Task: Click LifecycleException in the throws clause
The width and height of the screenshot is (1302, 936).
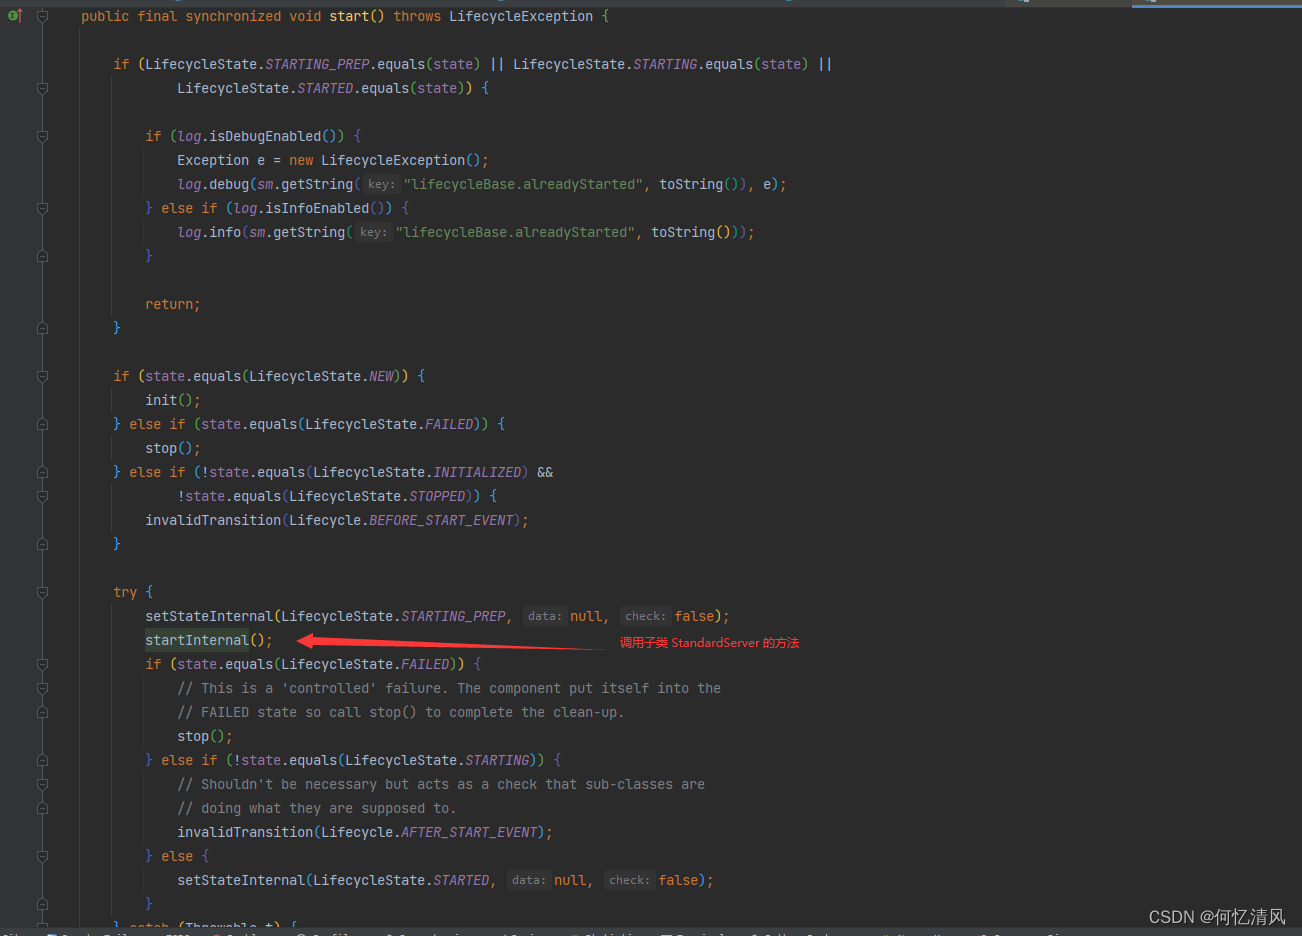Action: (x=521, y=16)
